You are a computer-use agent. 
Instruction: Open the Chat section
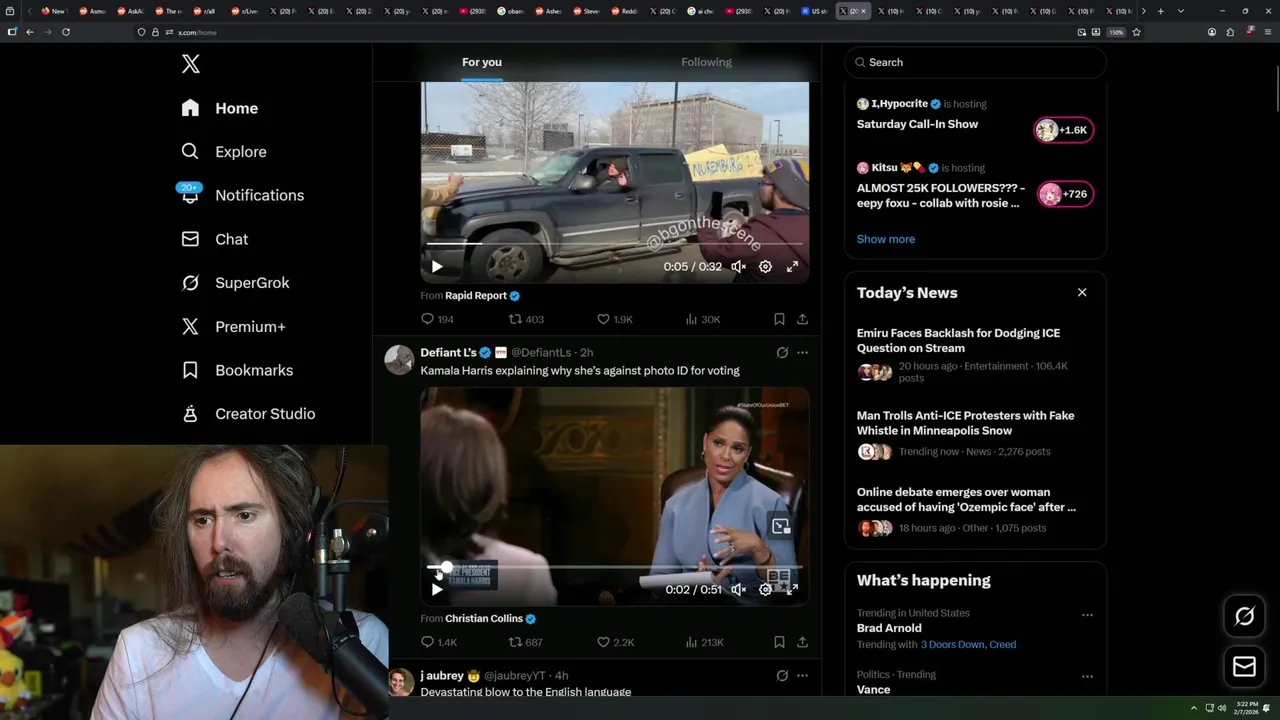tap(215, 239)
